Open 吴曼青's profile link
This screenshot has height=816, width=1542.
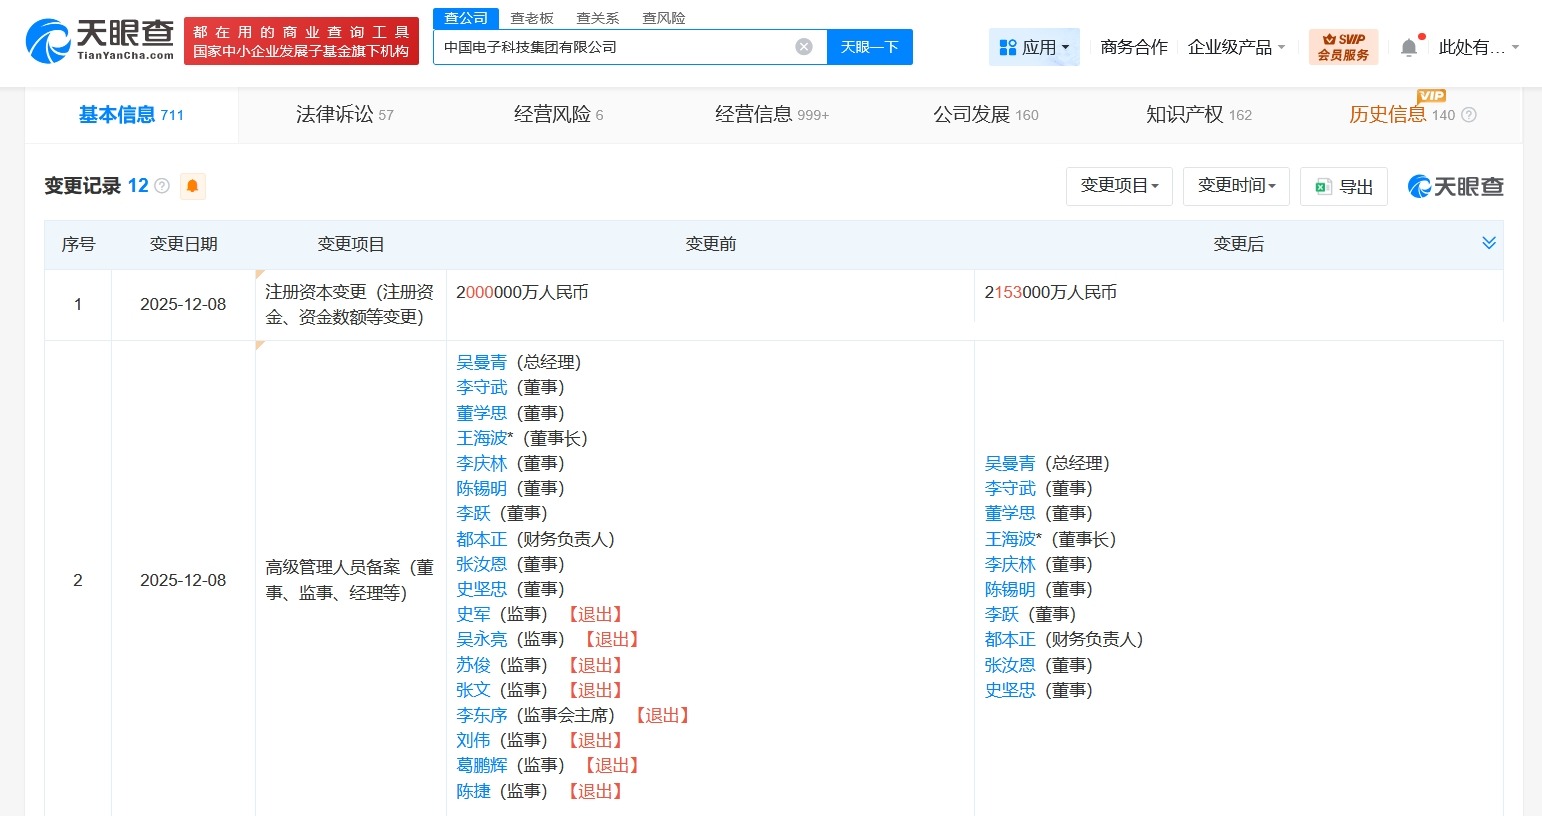(x=482, y=362)
